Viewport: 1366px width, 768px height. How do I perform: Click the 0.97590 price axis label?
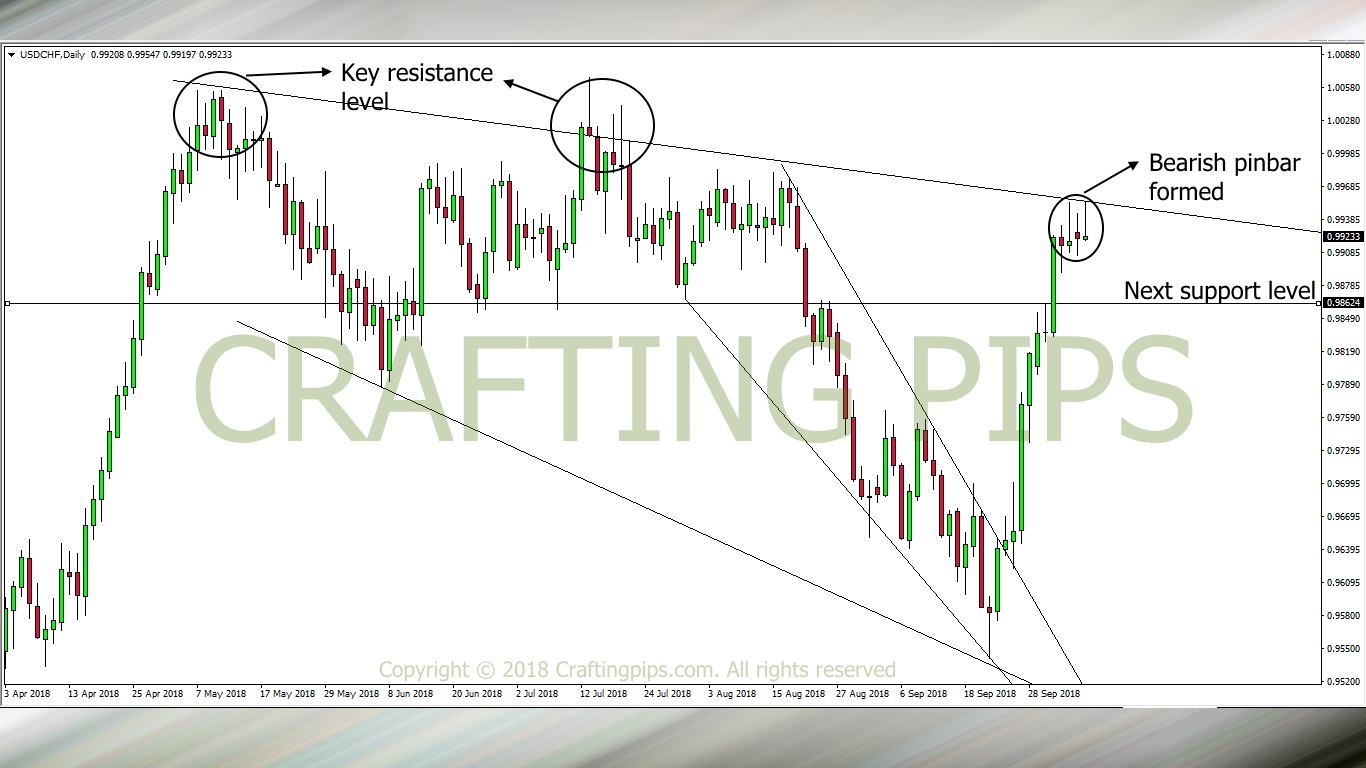coord(1343,418)
